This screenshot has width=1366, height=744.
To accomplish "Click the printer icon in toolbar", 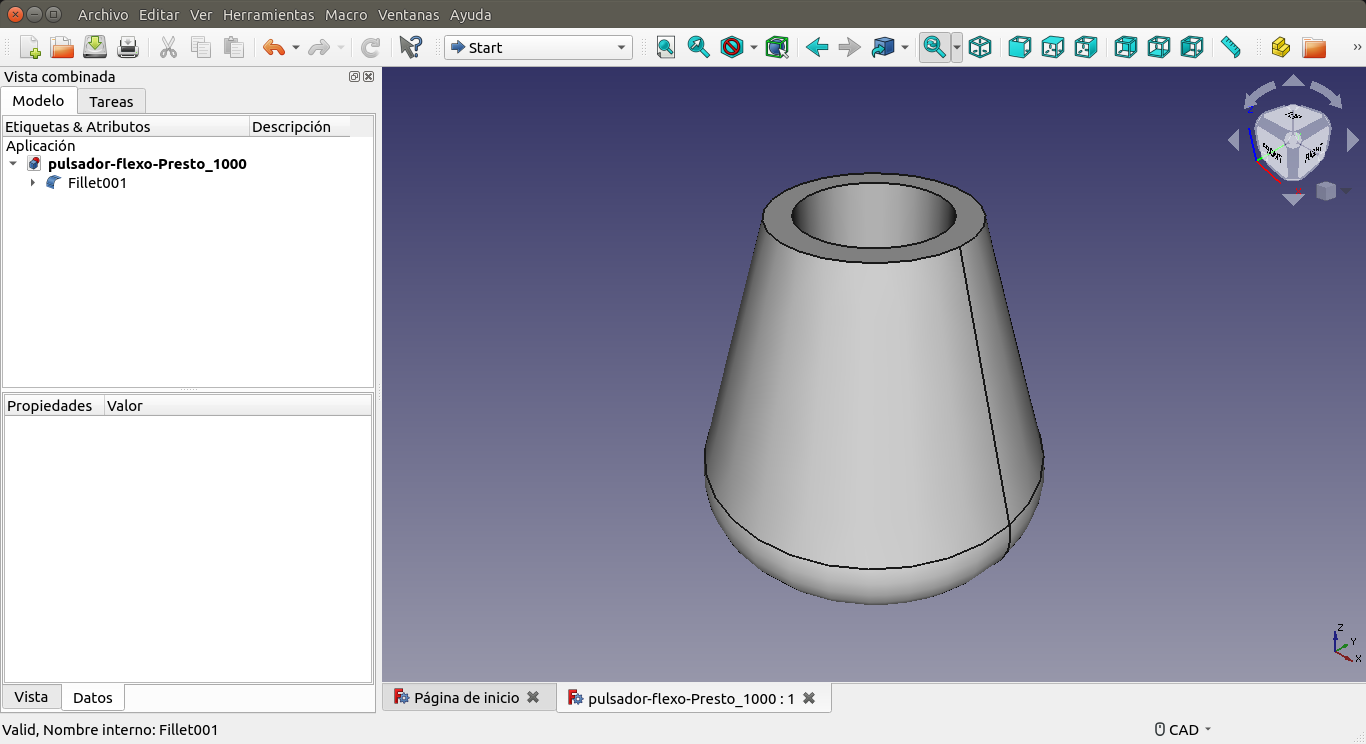I will point(128,47).
